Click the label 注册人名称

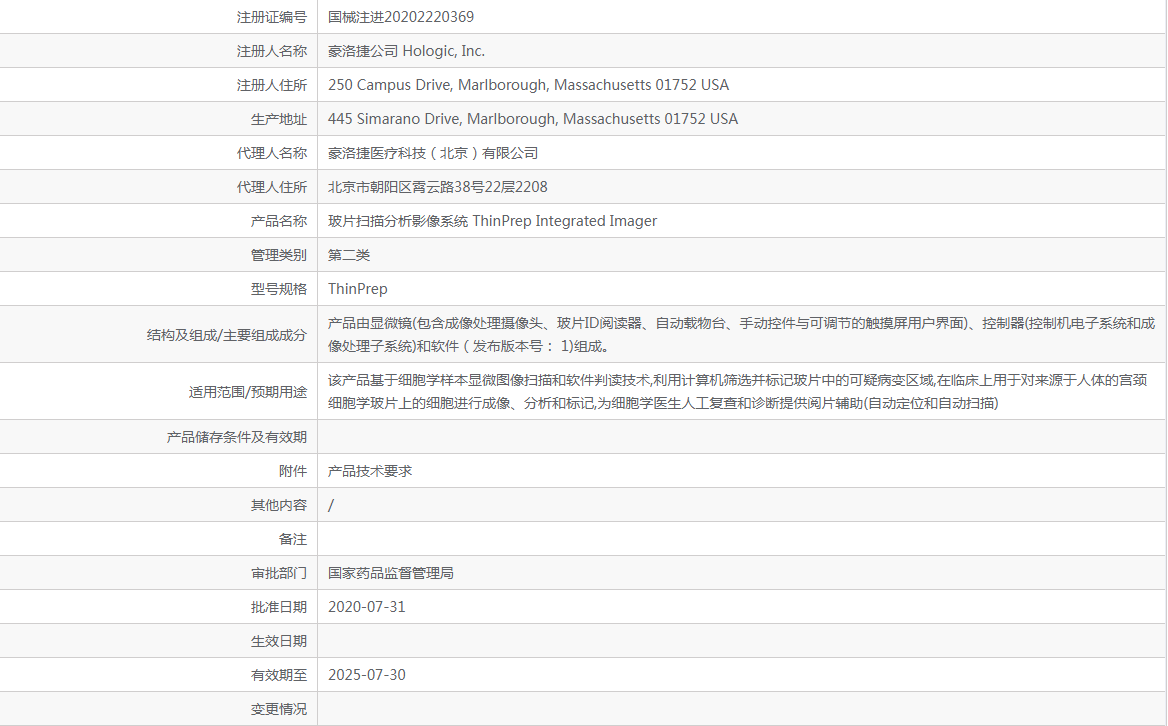click(x=272, y=51)
